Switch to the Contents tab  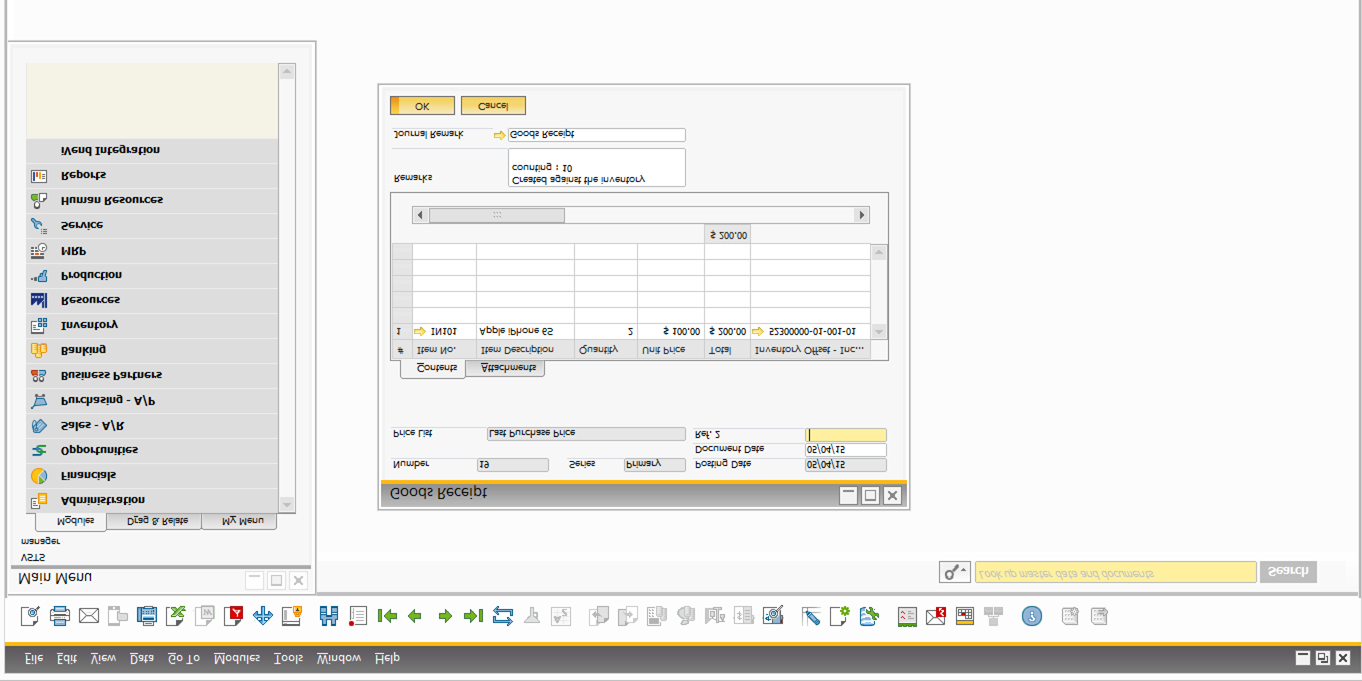pos(434,369)
